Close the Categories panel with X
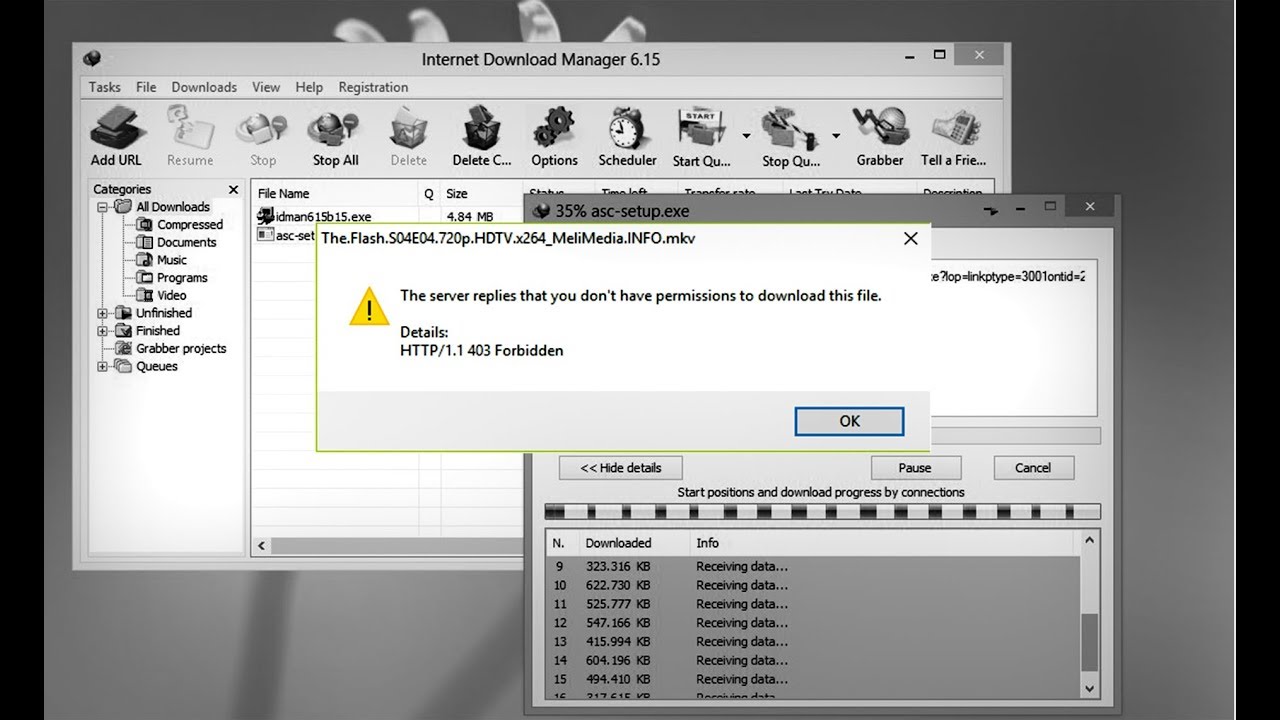This screenshot has height=720, width=1280. click(233, 189)
